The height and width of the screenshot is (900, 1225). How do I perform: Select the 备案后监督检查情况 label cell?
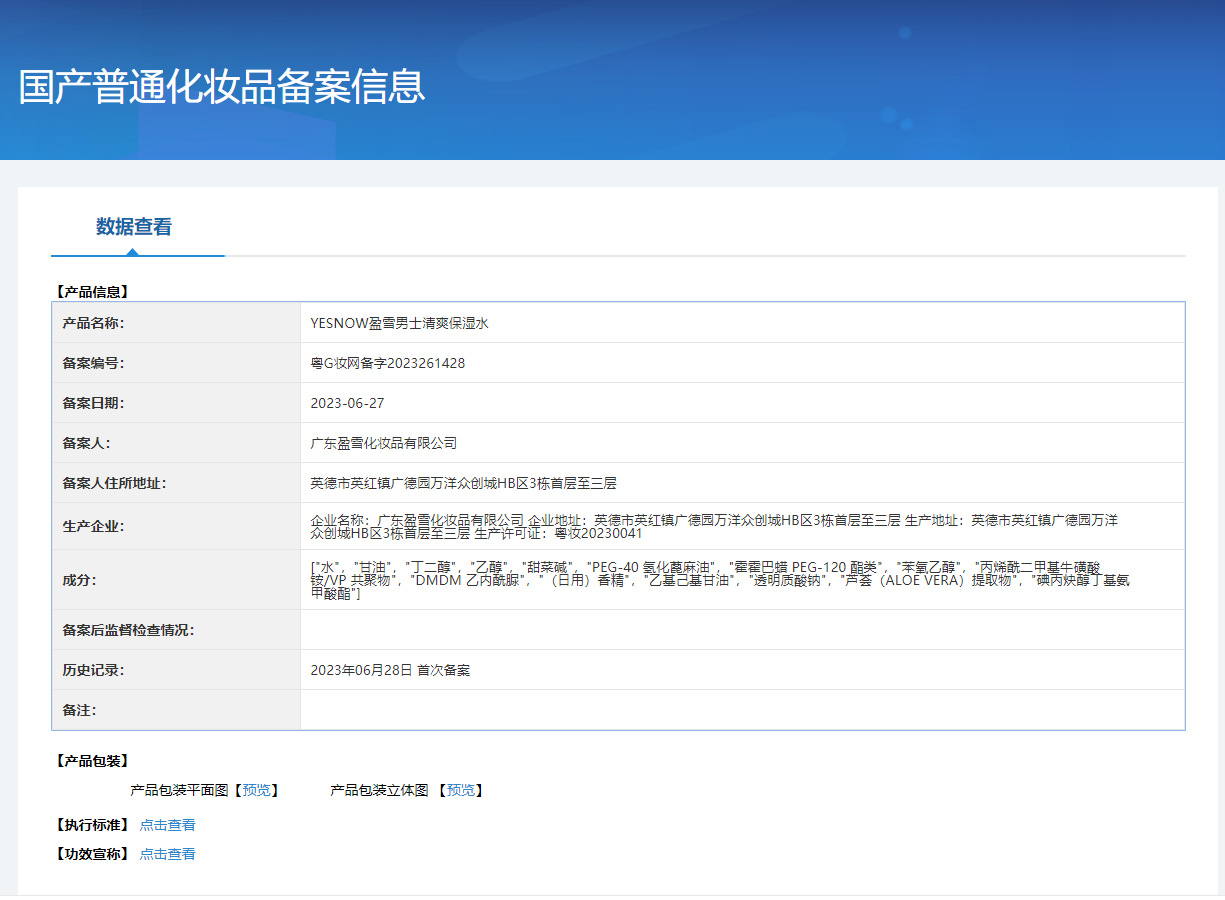[176, 630]
